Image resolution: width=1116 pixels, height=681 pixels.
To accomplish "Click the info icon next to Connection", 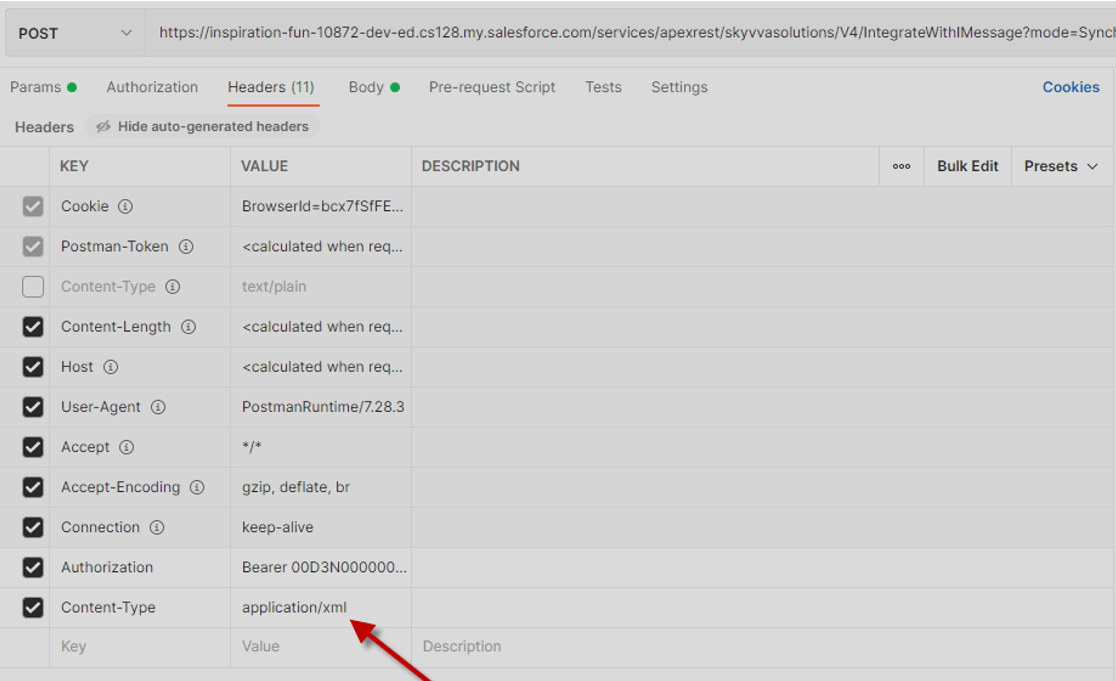I will [157, 527].
